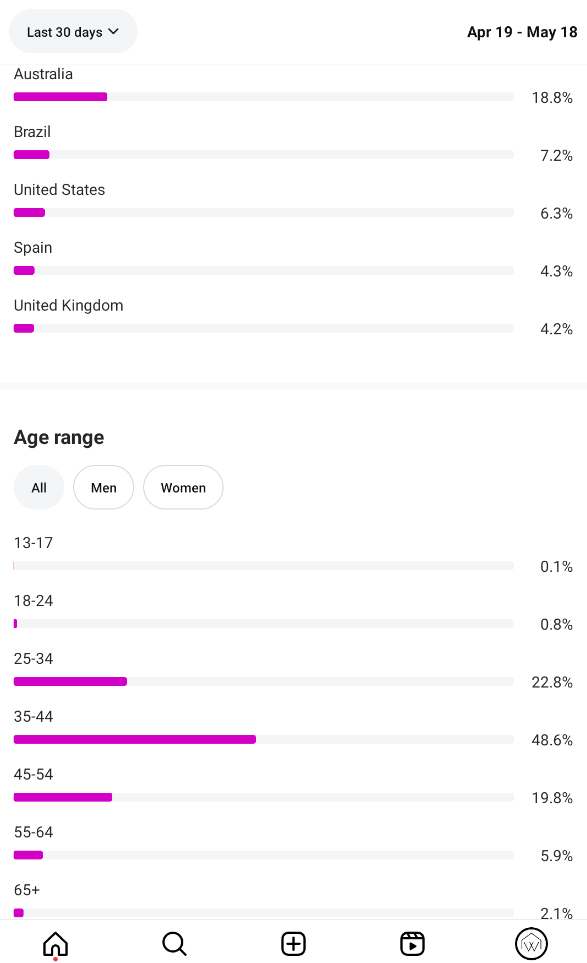
Task: Select the 35-44 age bar
Action: [x=263, y=739]
